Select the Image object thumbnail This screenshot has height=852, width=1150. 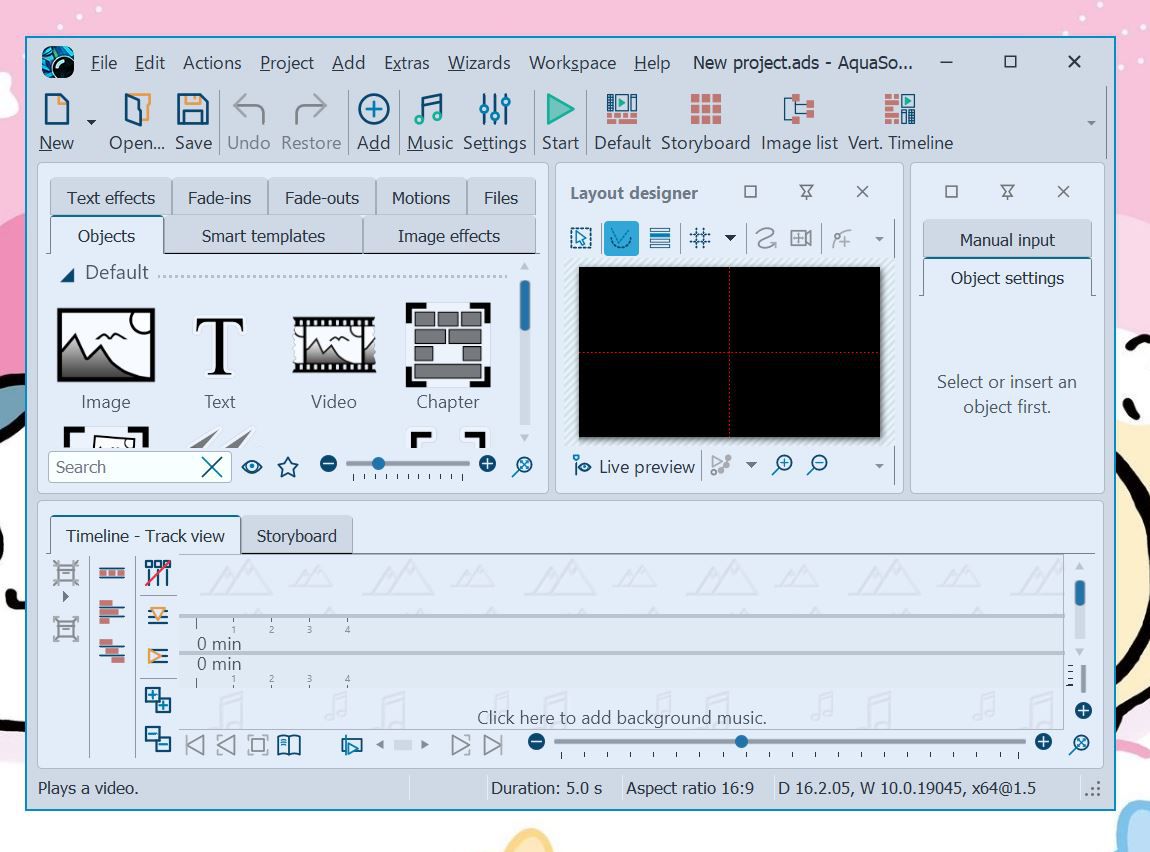[x=106, y=345]
